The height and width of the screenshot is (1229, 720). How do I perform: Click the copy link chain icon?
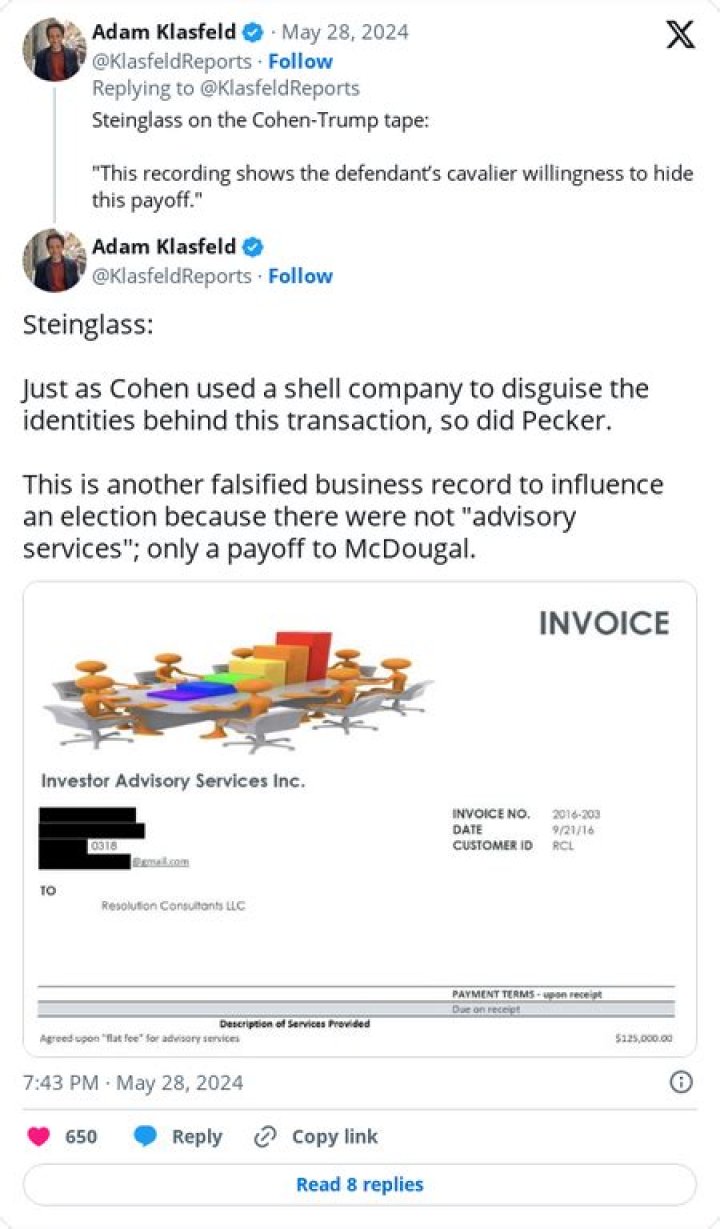pos(265,1137)
